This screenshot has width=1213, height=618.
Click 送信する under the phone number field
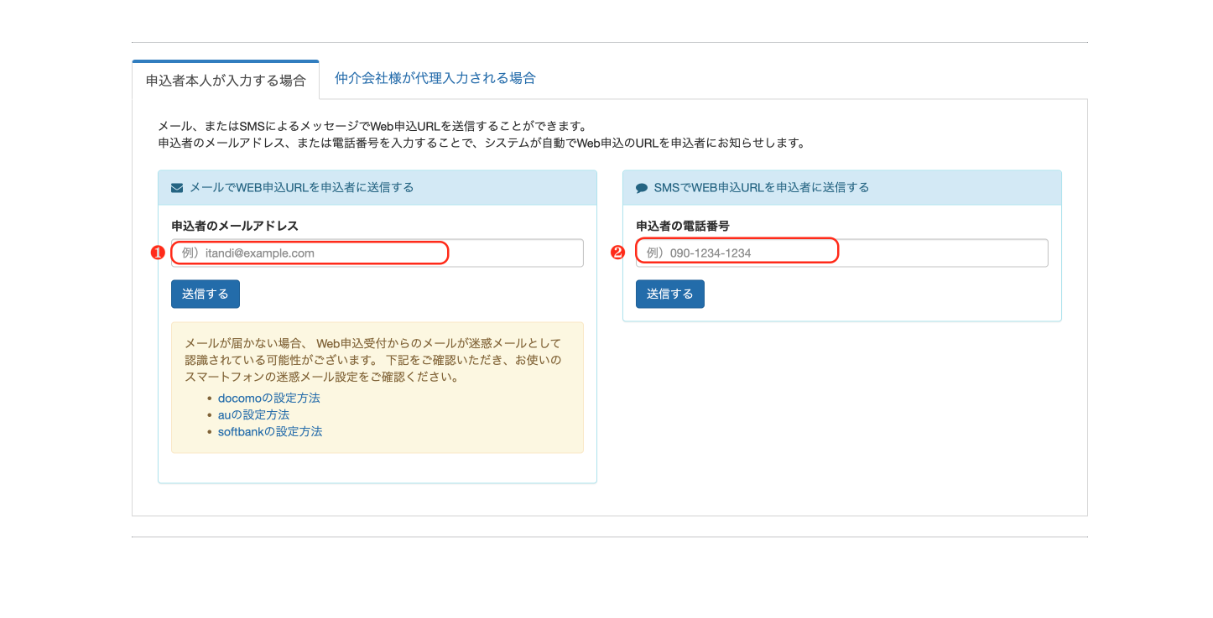(670, 294)
